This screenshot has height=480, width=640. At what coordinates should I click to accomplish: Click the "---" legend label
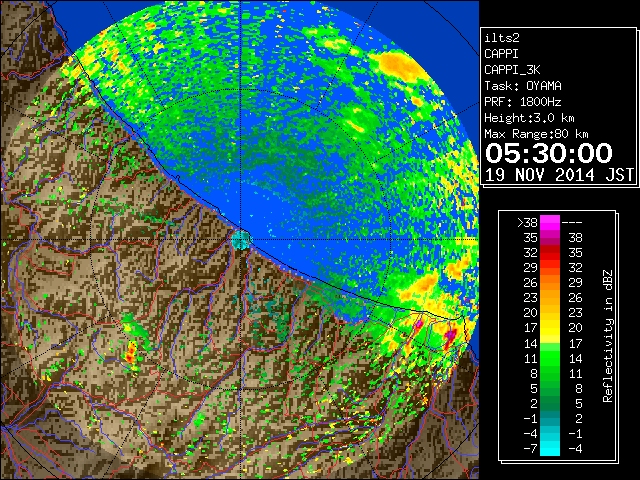572,223
